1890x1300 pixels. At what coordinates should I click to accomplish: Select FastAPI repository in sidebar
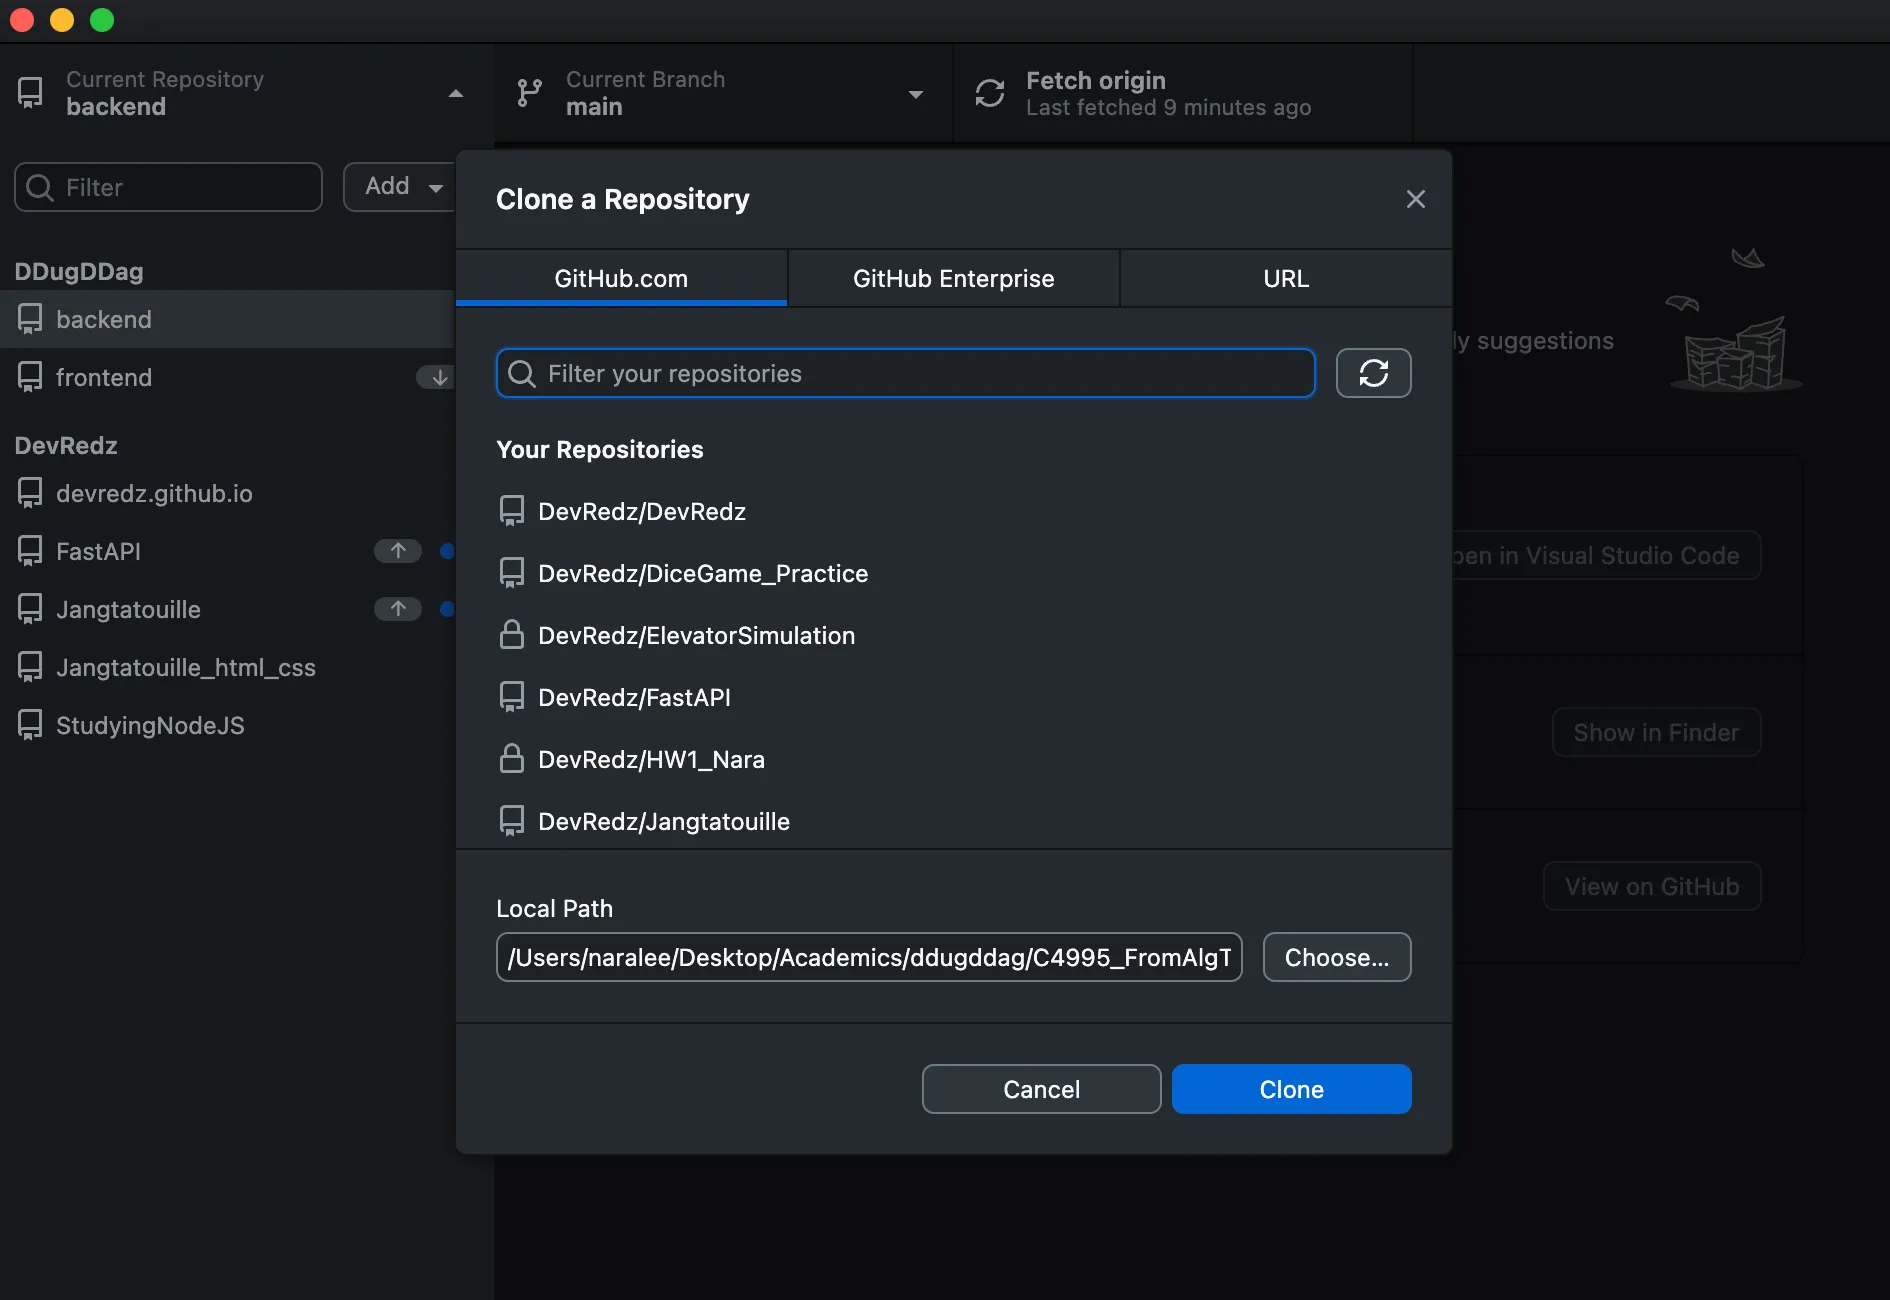[228, 551]
